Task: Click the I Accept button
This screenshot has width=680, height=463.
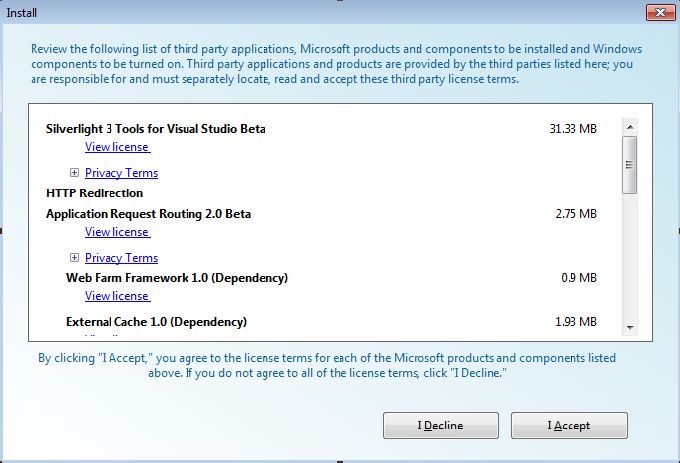Action: coord(569,425)
